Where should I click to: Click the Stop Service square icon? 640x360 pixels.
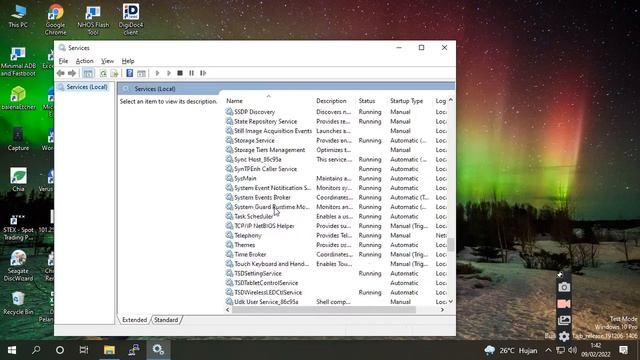point(180,73)
